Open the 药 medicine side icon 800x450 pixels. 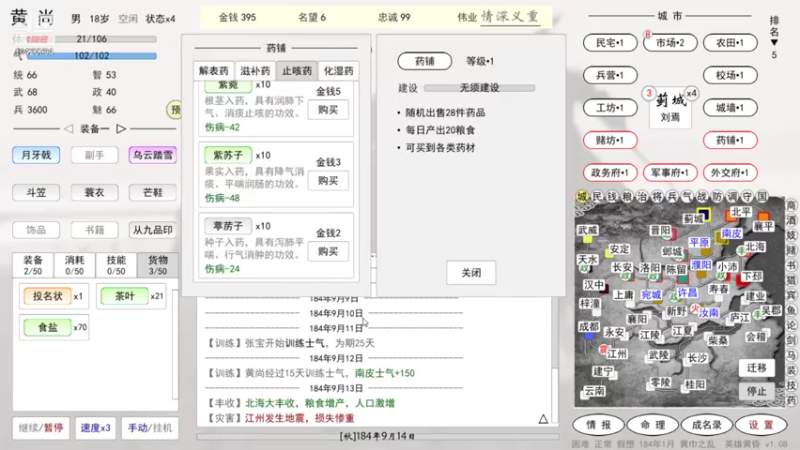(x=791, y=400)
